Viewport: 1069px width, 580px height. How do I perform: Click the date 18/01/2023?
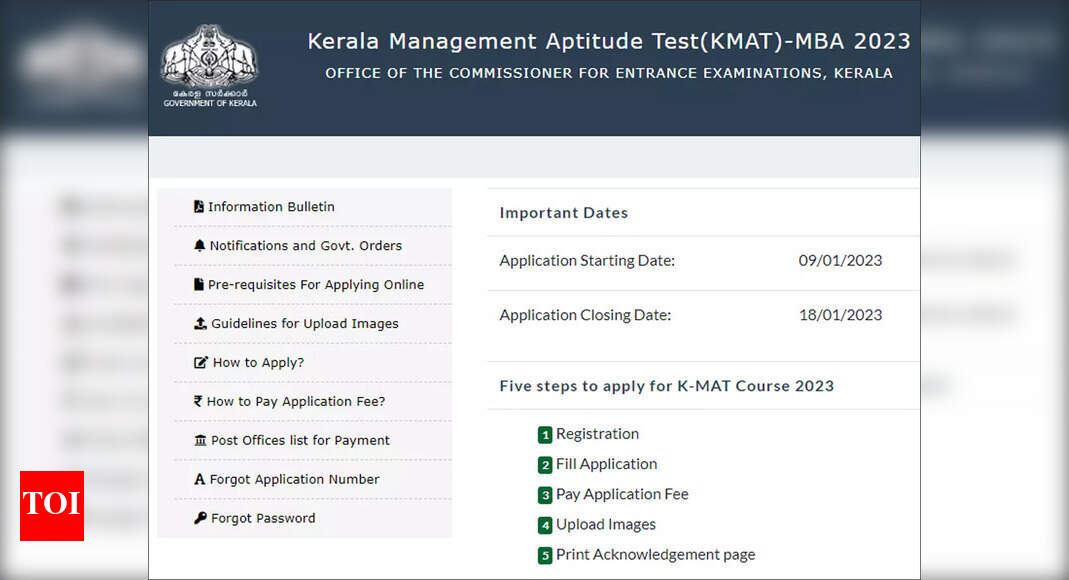[x=841, y=315]
